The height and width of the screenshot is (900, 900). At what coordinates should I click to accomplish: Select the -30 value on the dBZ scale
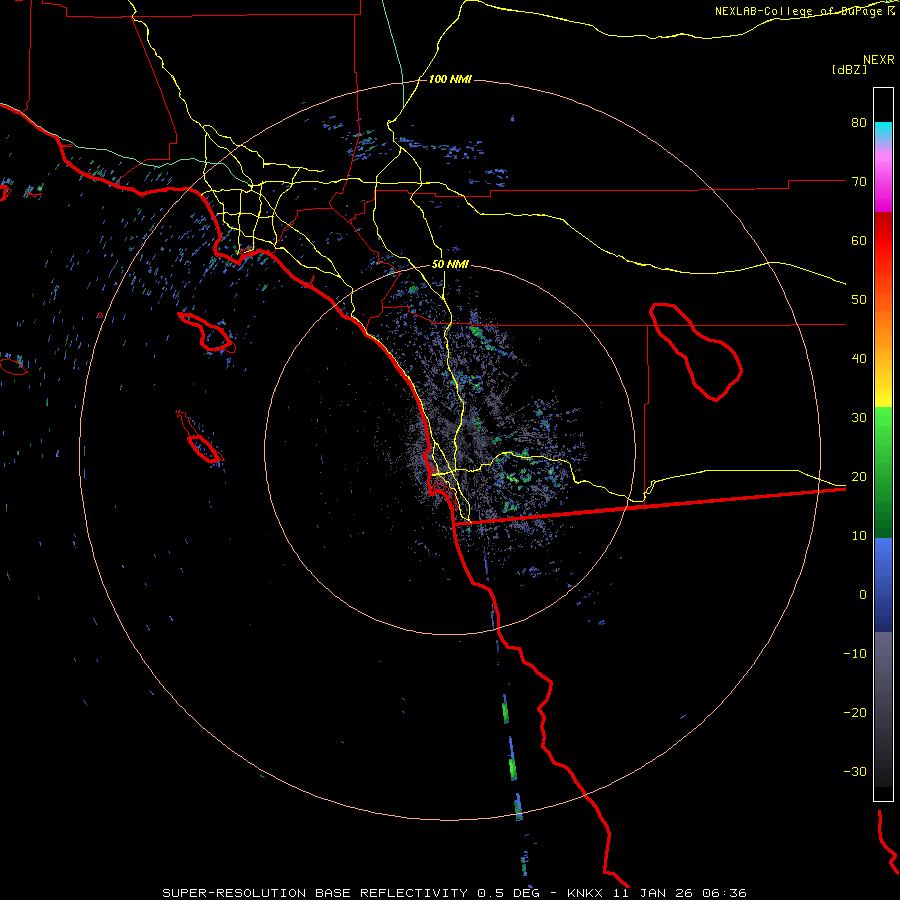(x=855, y=771)
